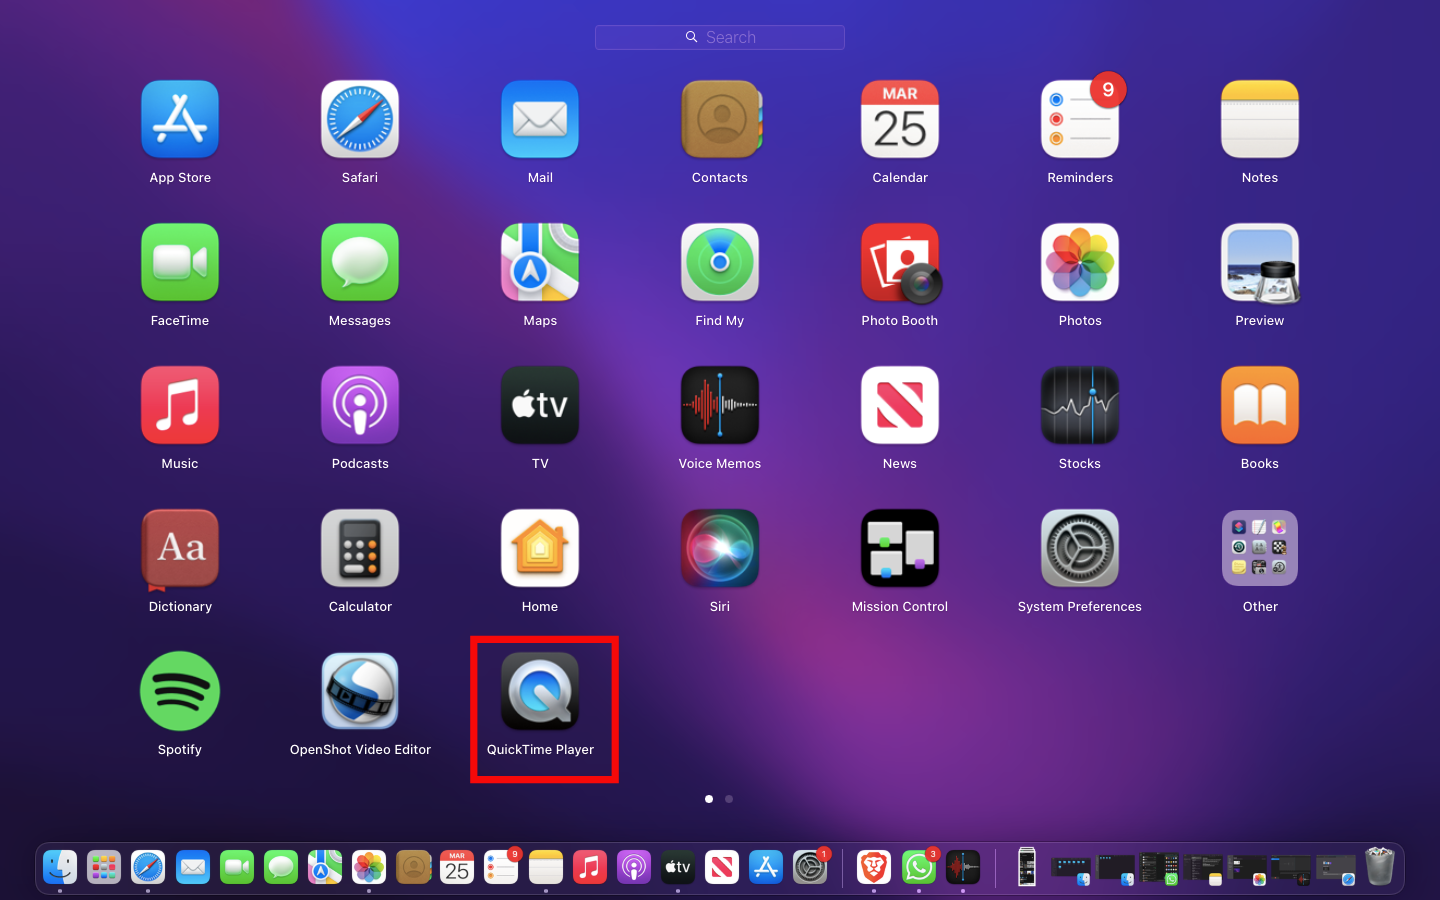This screenshot has height=900, width=1440.
Task: Open Brave browser in the Dock
Action: (874, 867)
